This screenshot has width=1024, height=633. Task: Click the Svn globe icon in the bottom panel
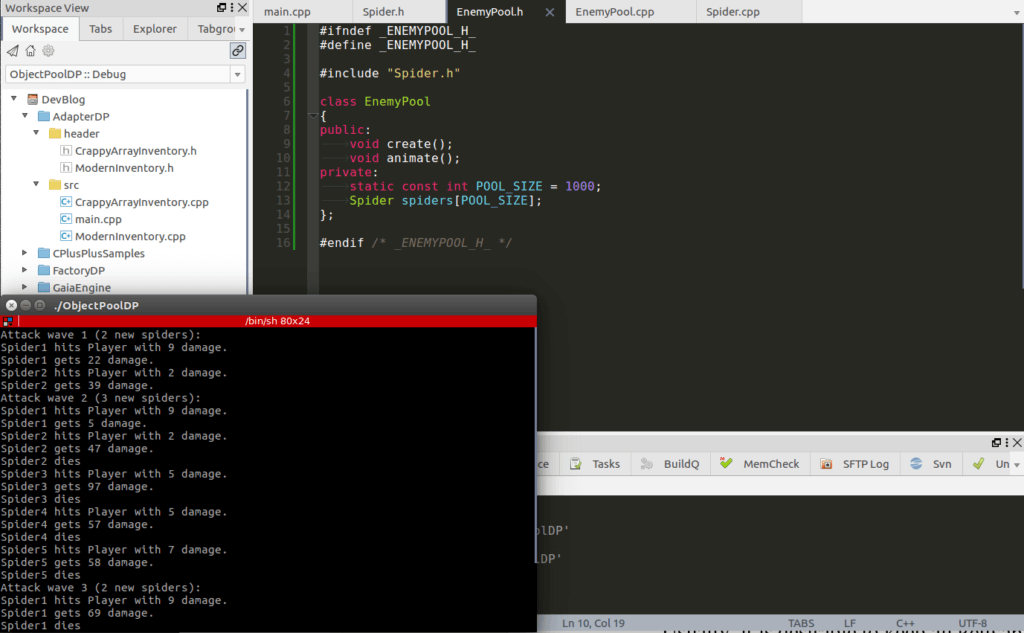coord(915,463)
